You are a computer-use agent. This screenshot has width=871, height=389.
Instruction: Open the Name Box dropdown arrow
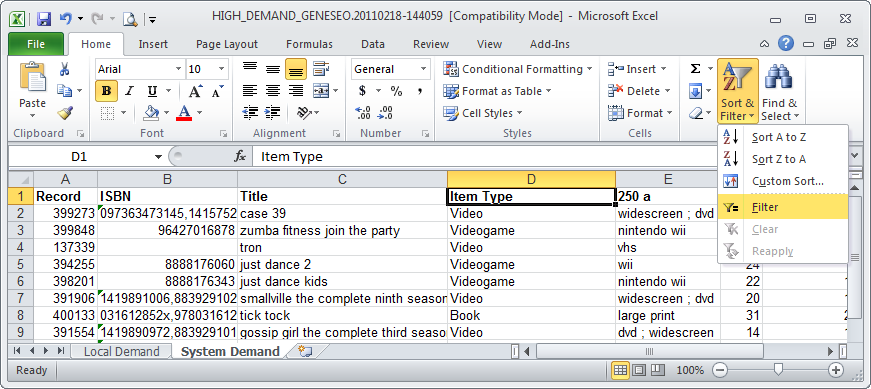click(158, 157)
